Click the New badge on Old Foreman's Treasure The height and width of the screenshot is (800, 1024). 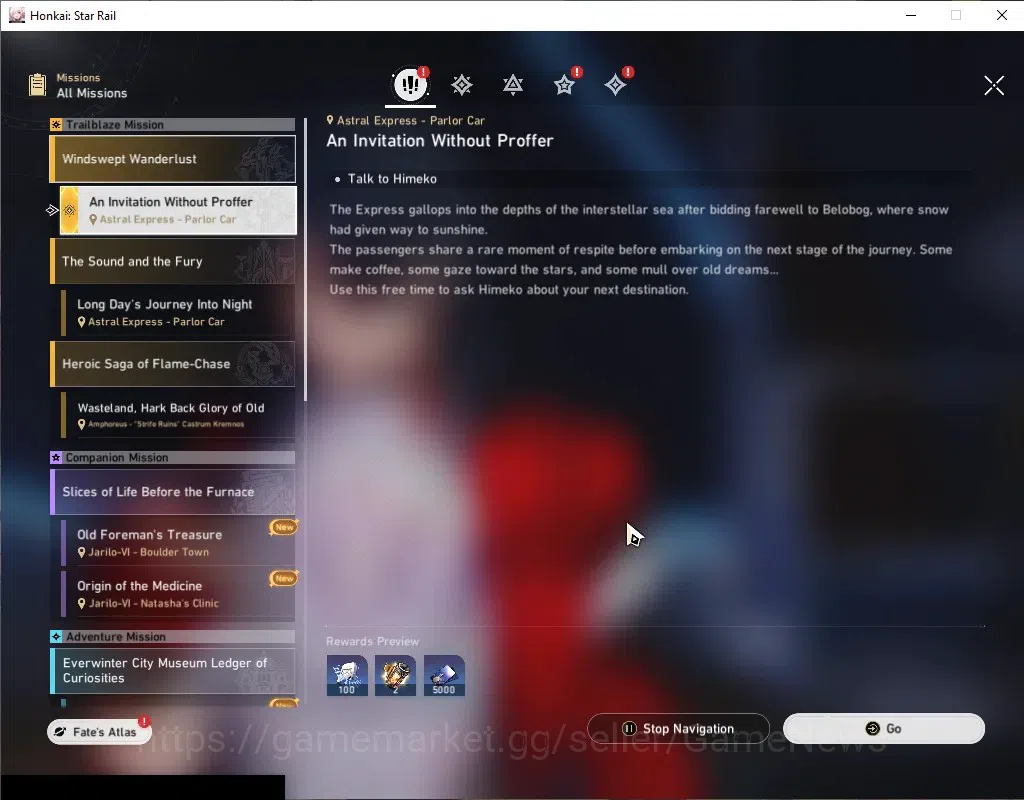tap(284, 527)
